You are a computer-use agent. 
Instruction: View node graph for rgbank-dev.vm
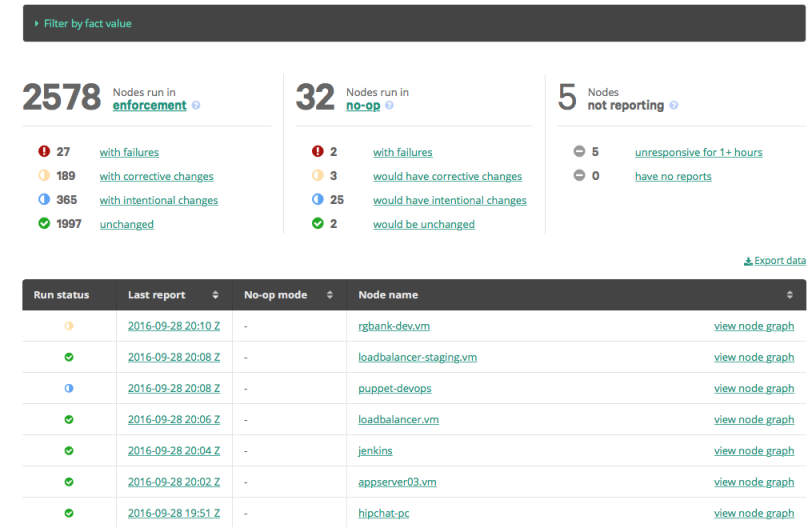tap(754, 326)
